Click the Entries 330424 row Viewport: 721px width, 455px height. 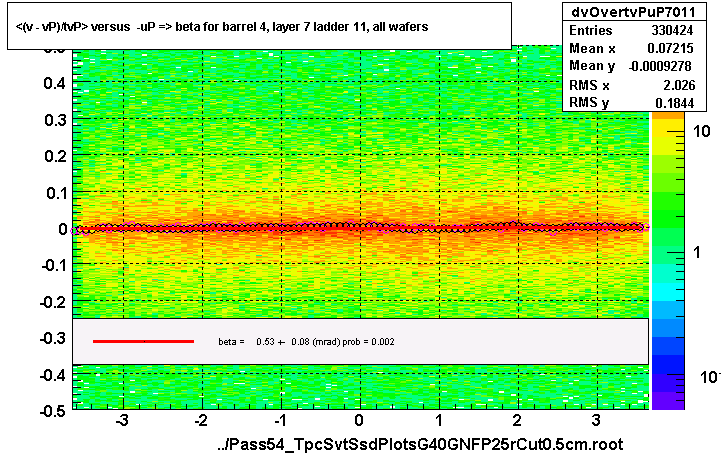[634, 30]
